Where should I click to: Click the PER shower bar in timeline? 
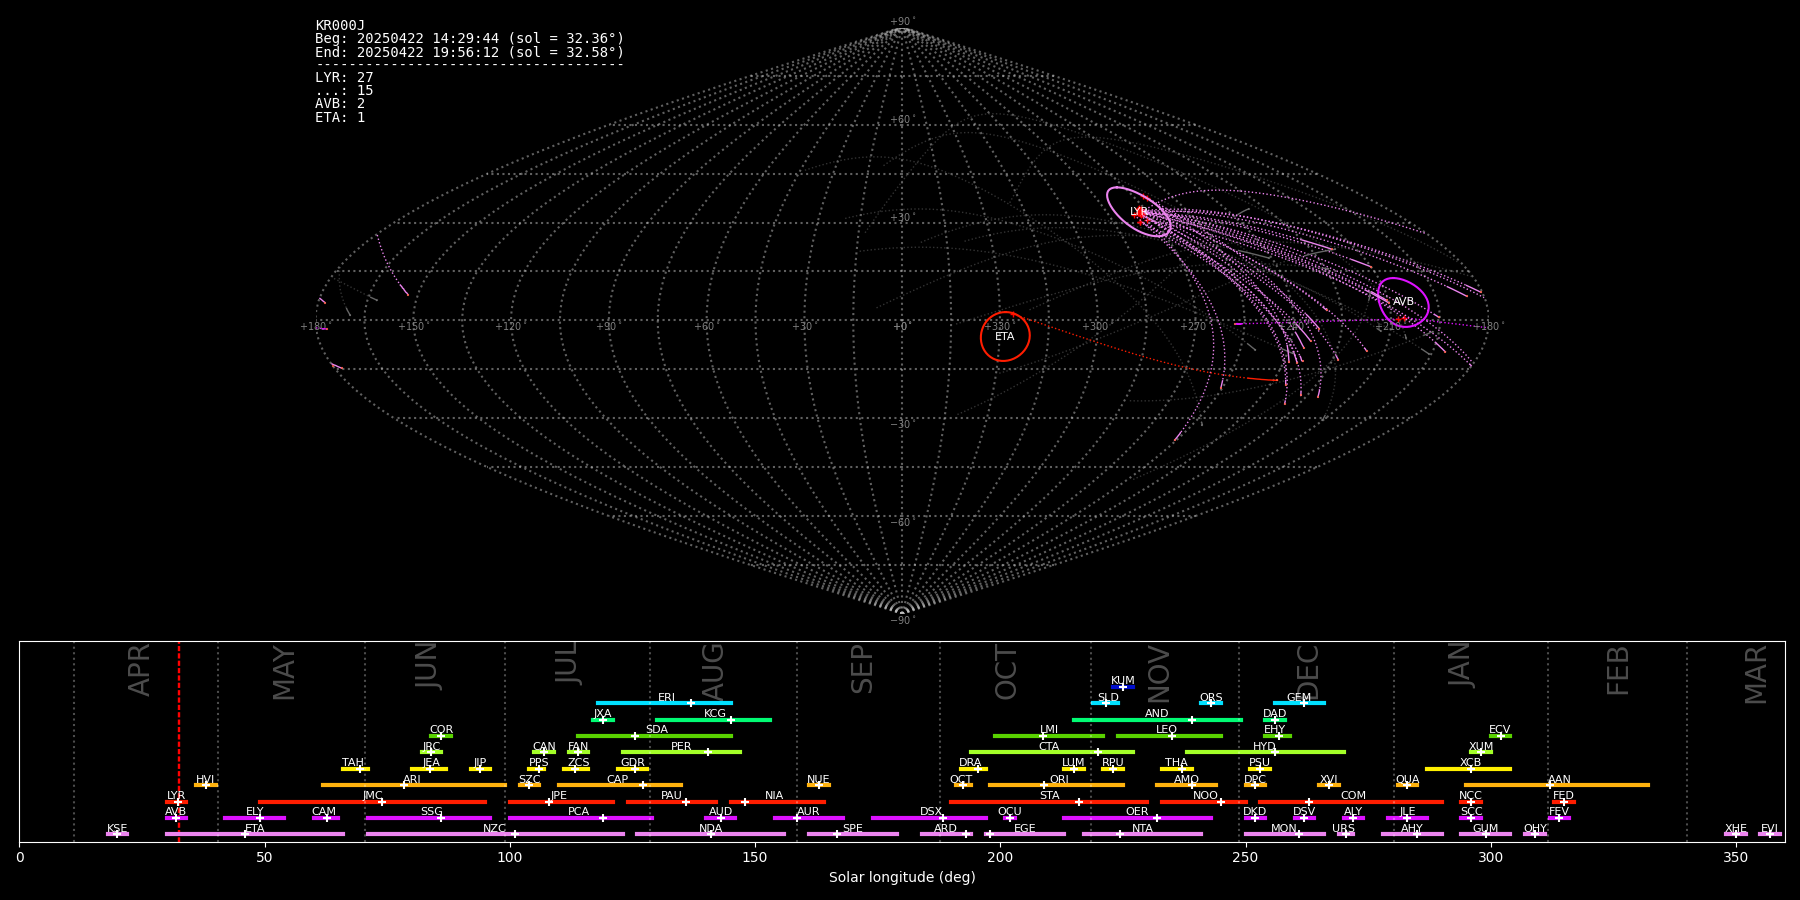681,752
